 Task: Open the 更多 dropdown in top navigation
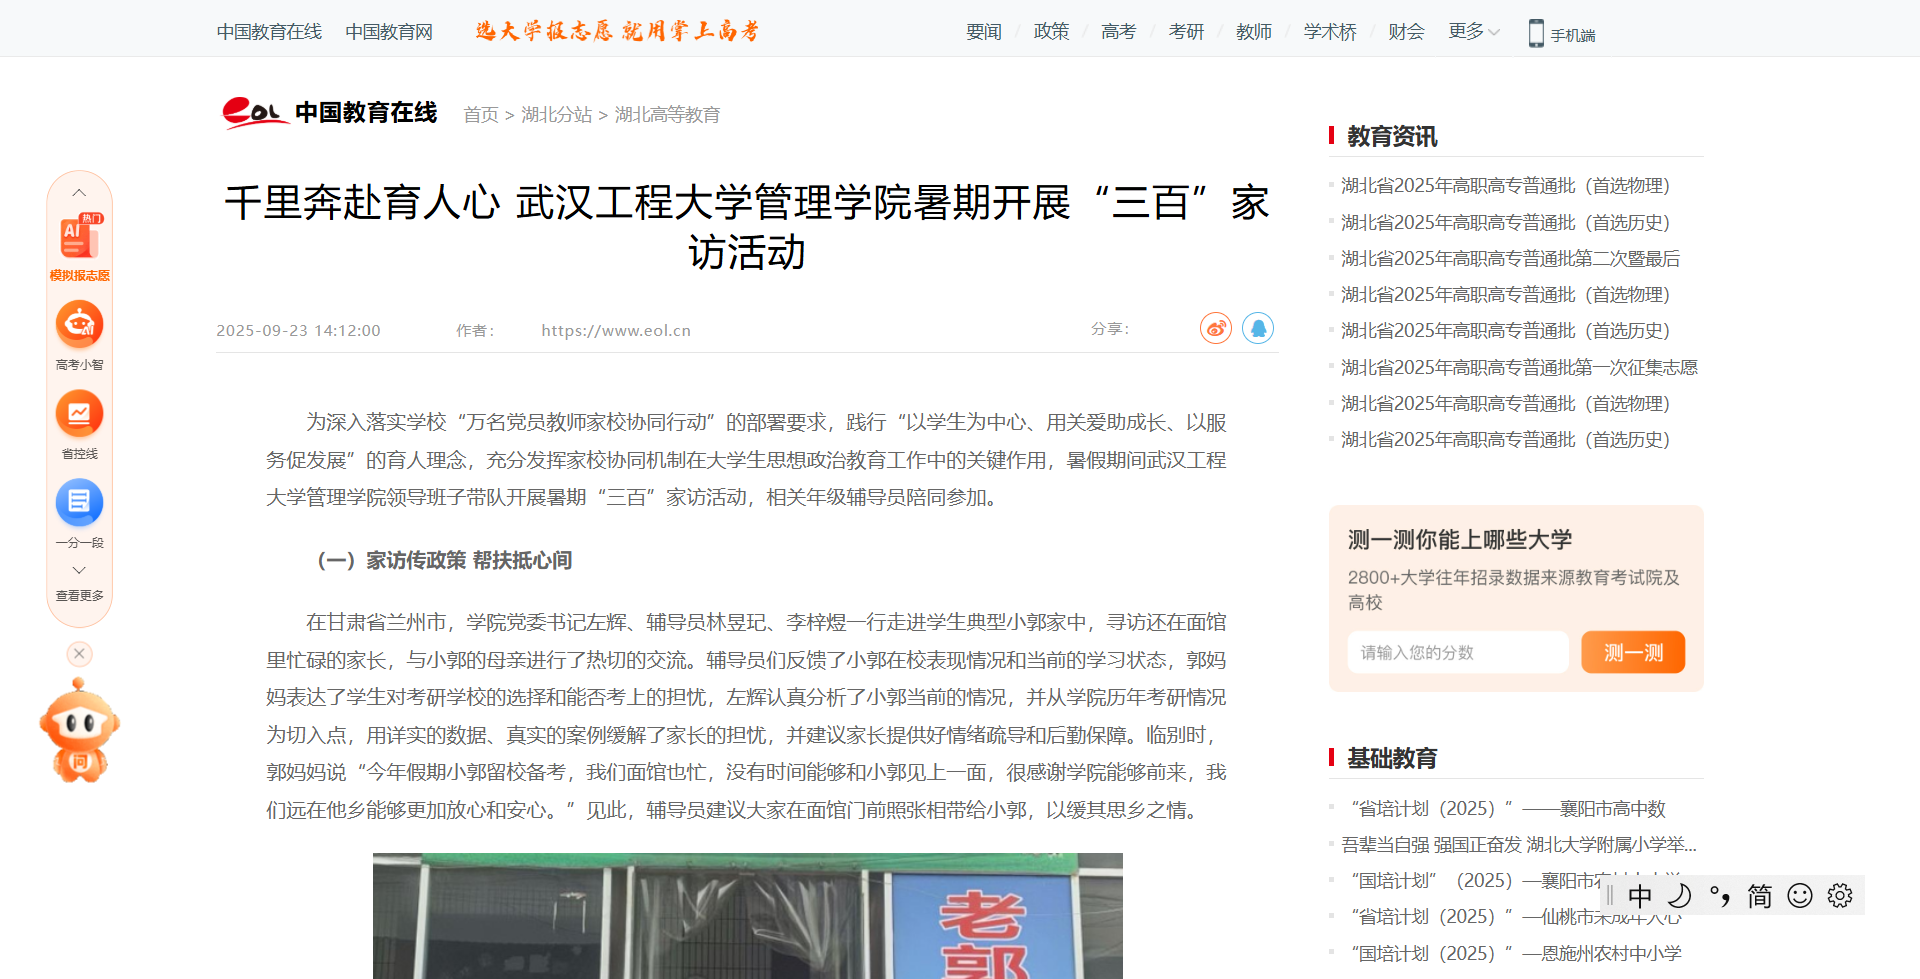(1474, 32)
